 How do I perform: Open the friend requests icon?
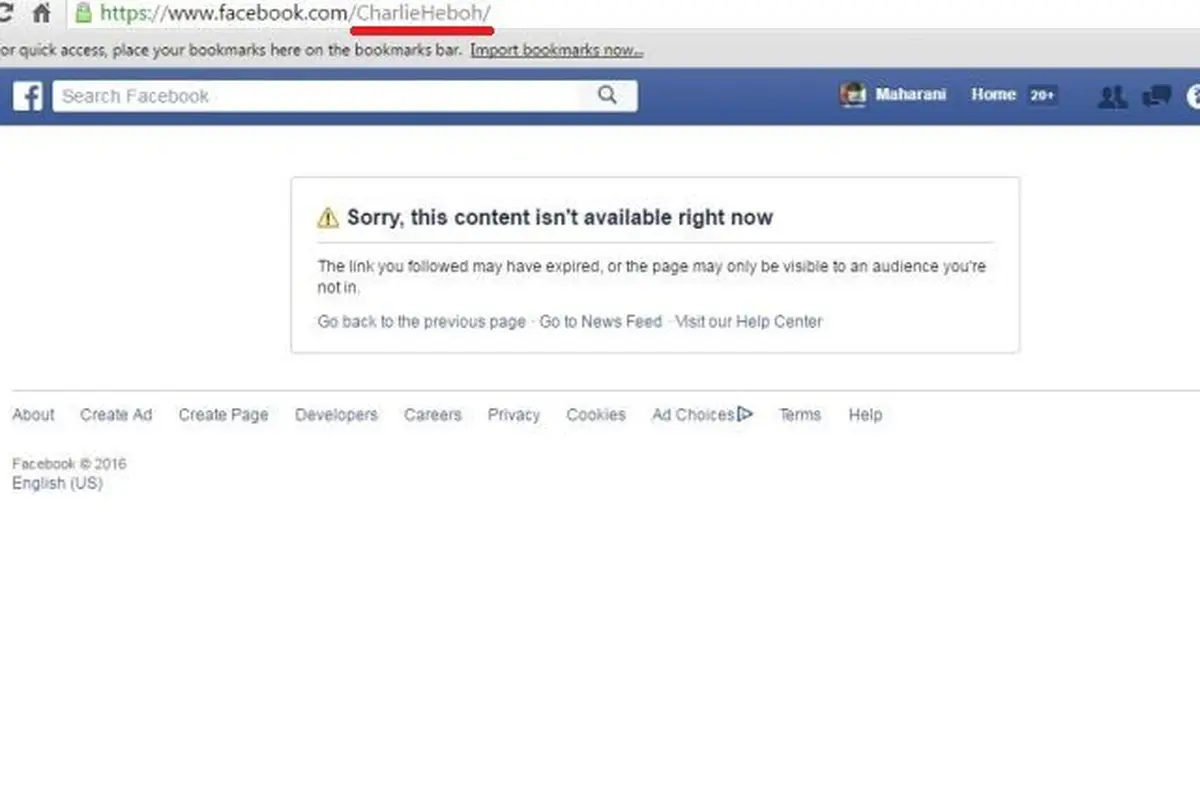[1112, 96]
